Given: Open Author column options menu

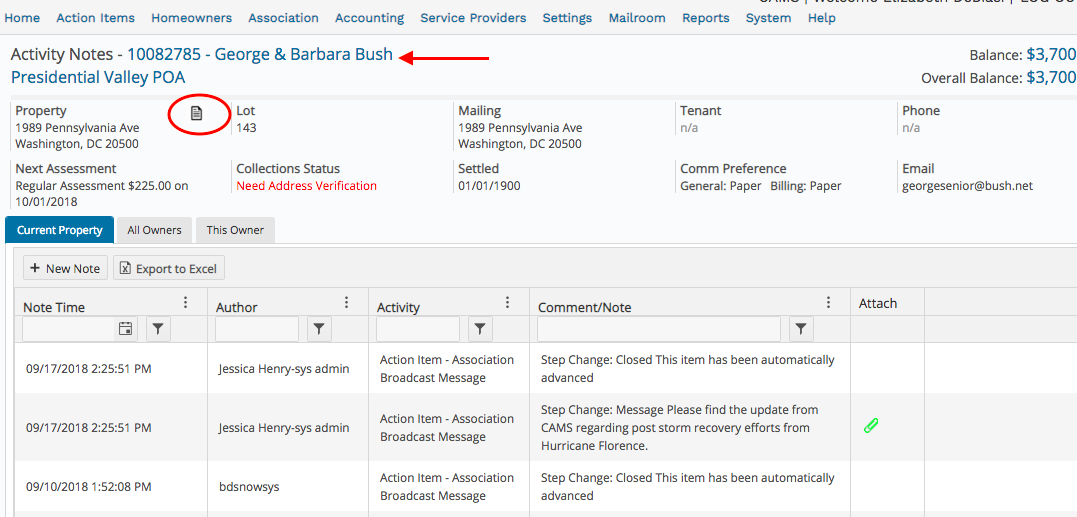Looking at the screenshot, I should 346,303.
